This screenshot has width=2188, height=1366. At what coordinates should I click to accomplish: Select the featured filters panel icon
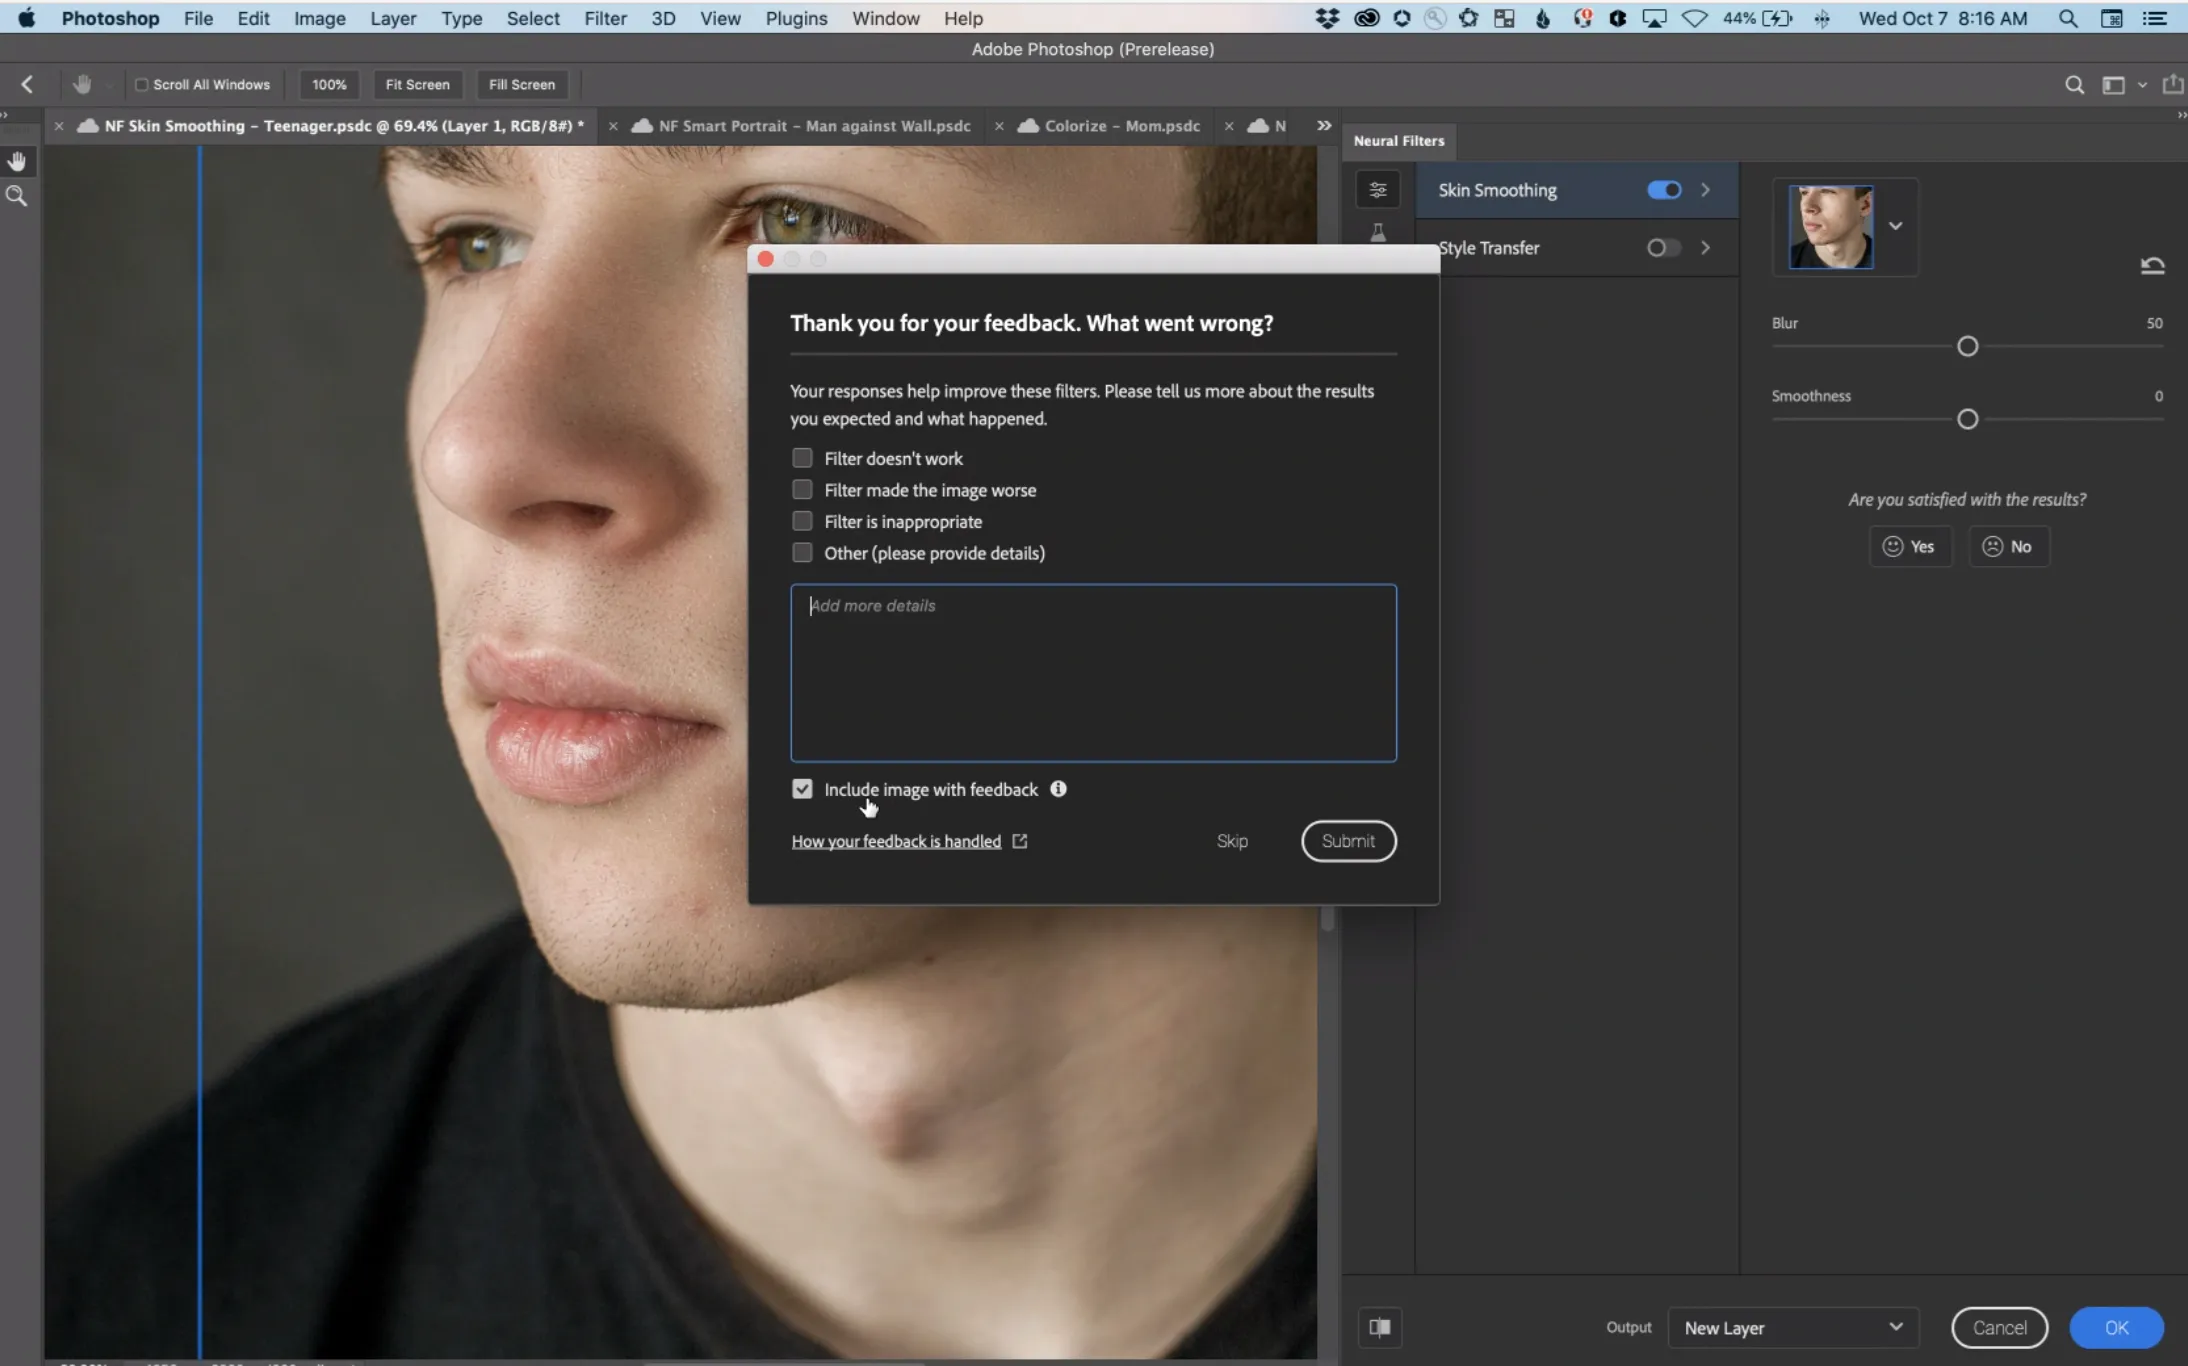pos(1377,189)
